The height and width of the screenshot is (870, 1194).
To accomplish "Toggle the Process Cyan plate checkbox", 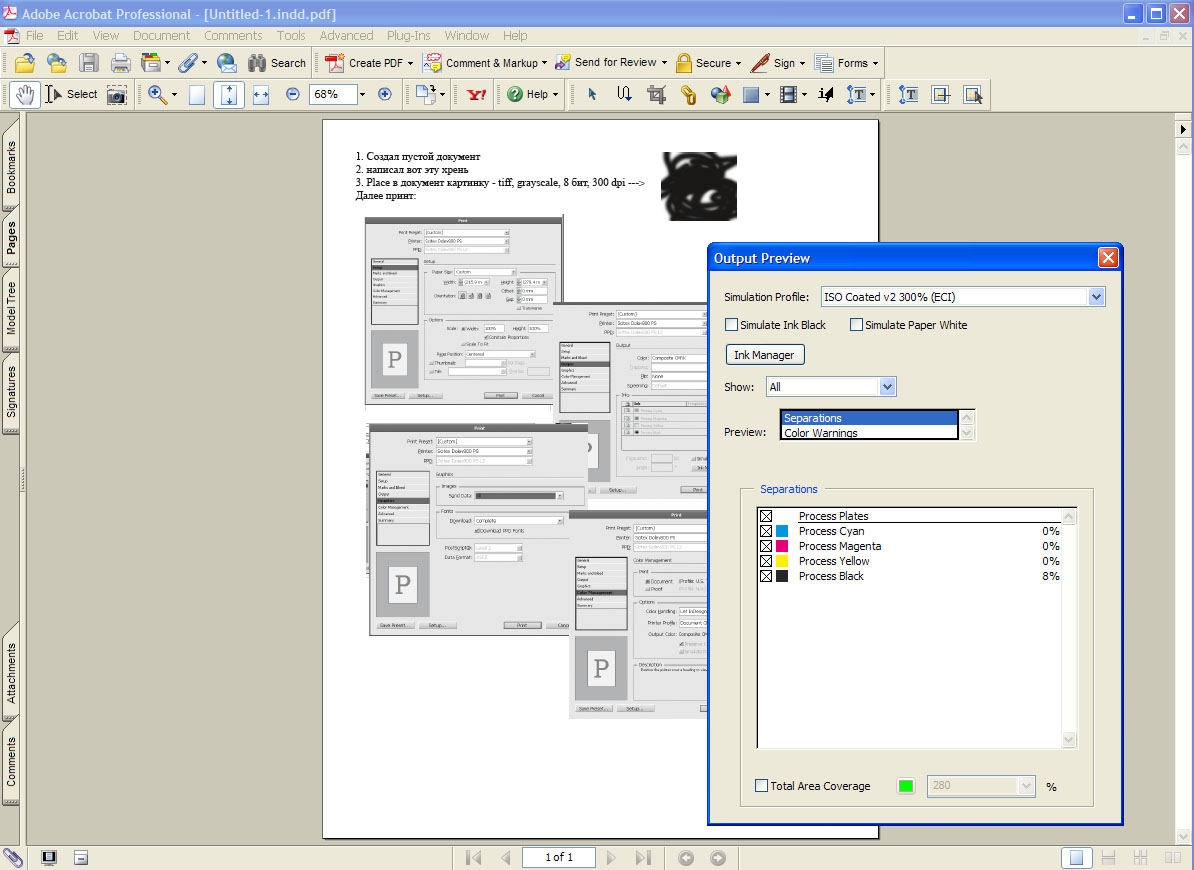I will 766,531.
